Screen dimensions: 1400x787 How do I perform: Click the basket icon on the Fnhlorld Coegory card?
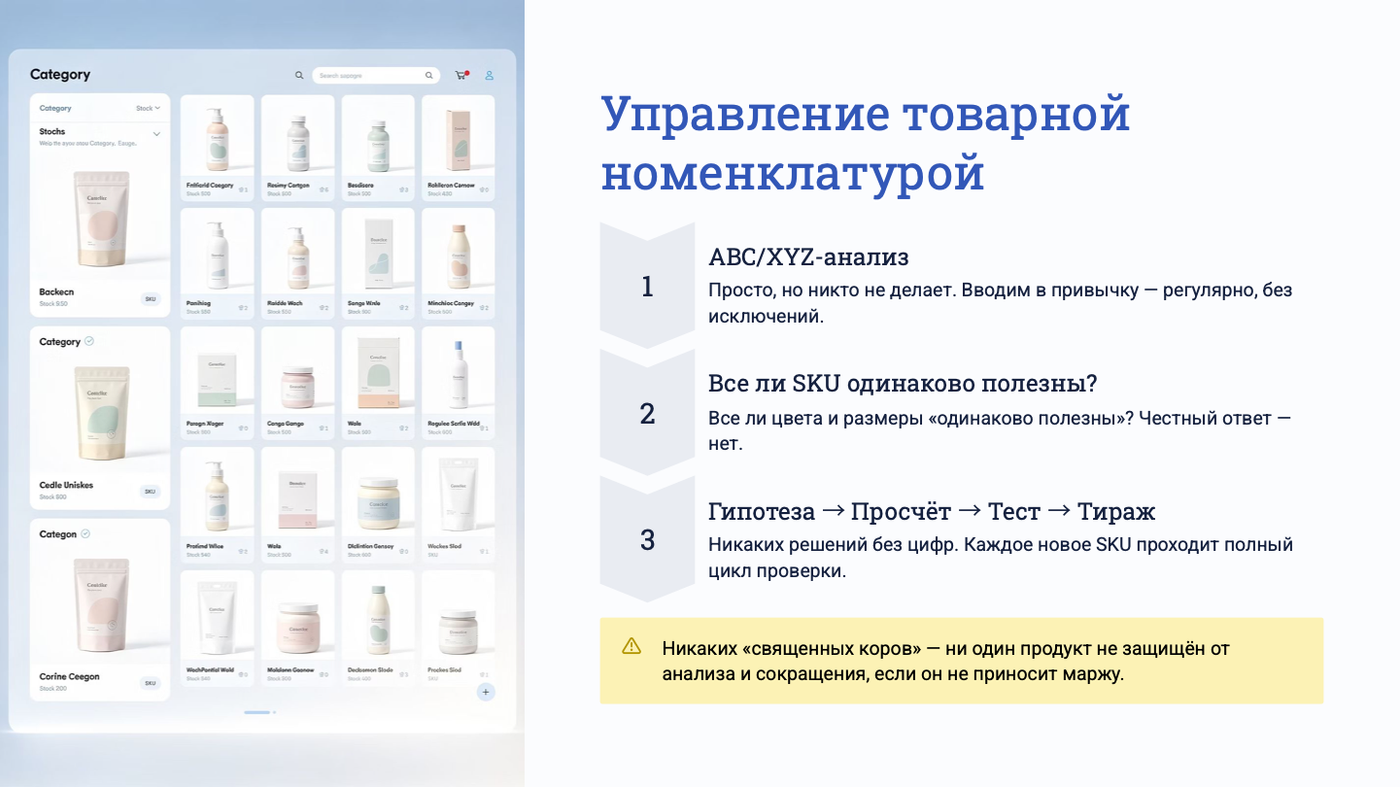241,189
